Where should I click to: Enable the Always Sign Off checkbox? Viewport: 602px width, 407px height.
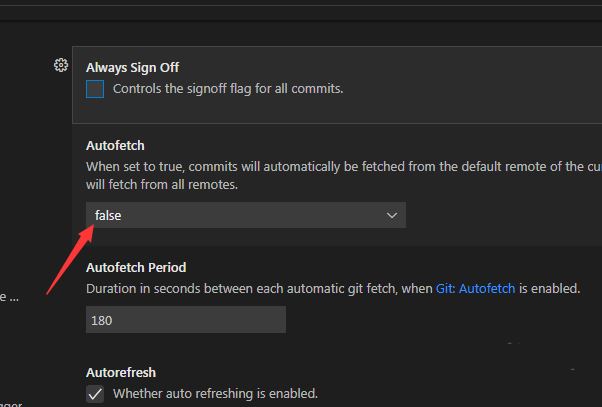(95, 89)
